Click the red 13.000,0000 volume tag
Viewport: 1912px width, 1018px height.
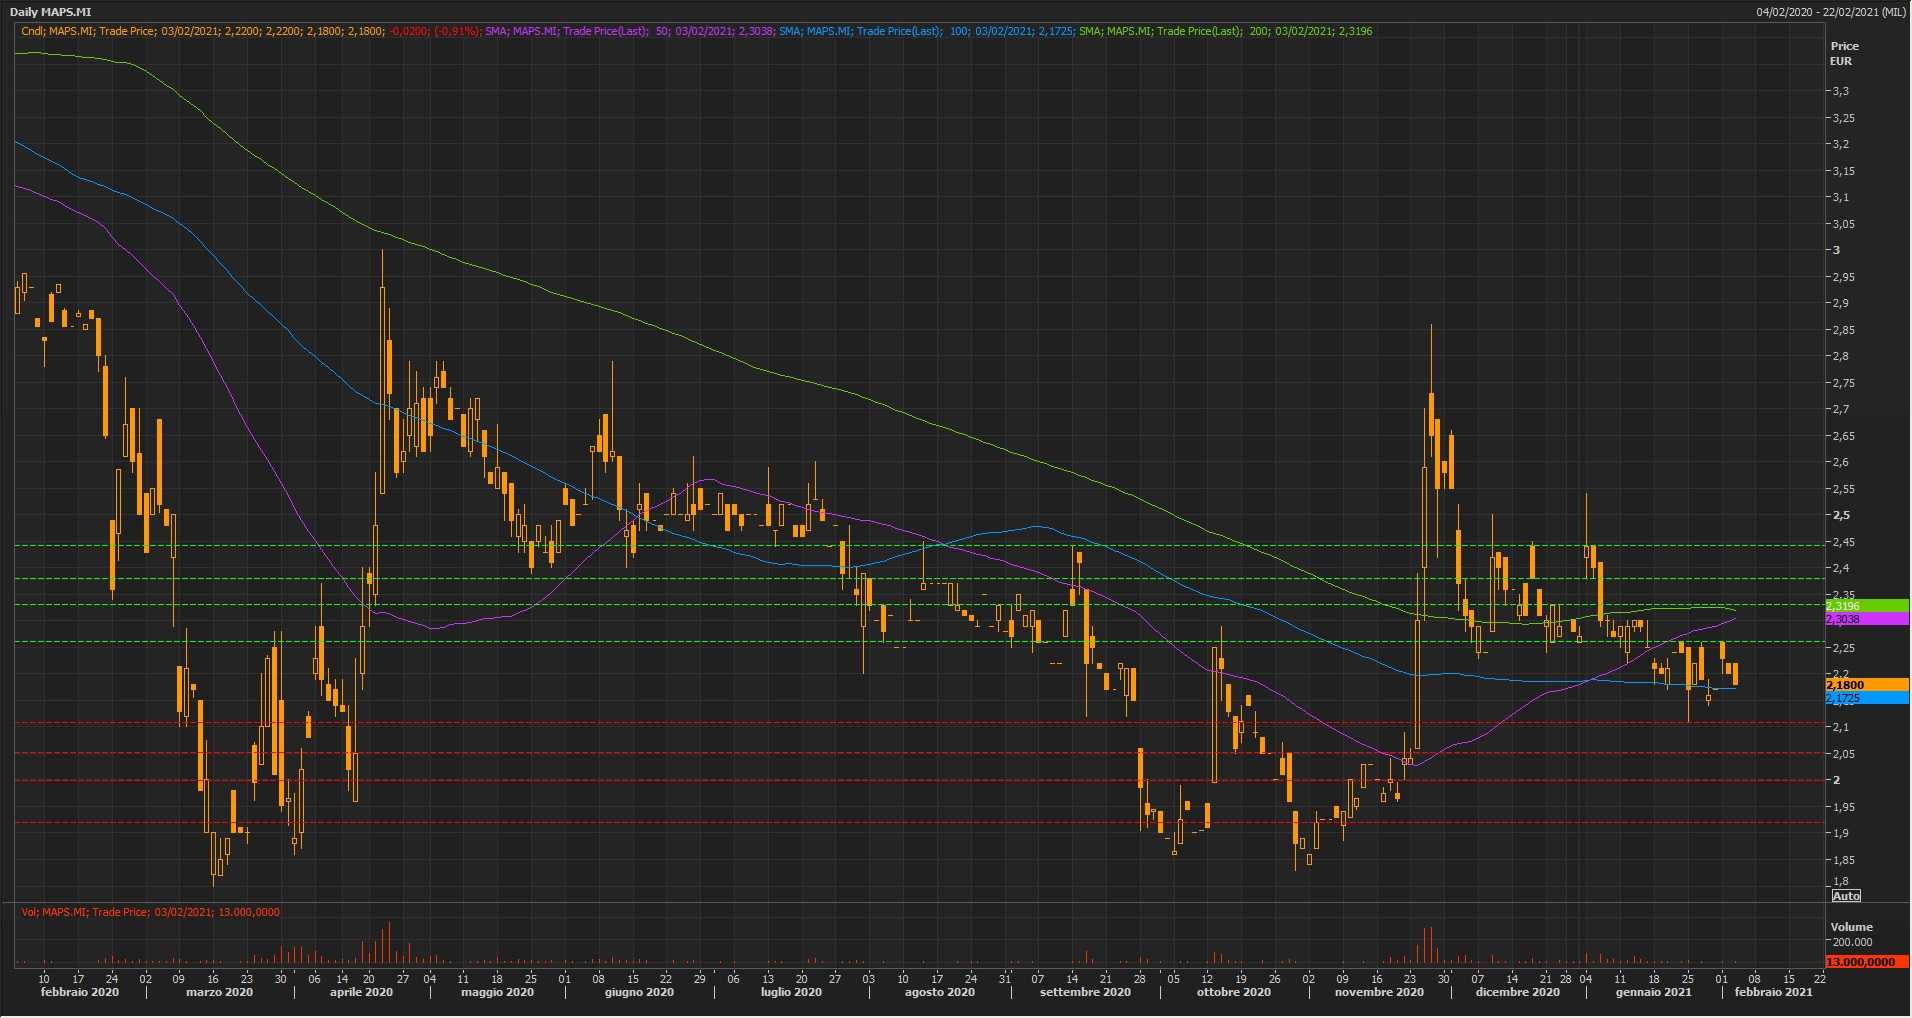[x=1866, y=962]
